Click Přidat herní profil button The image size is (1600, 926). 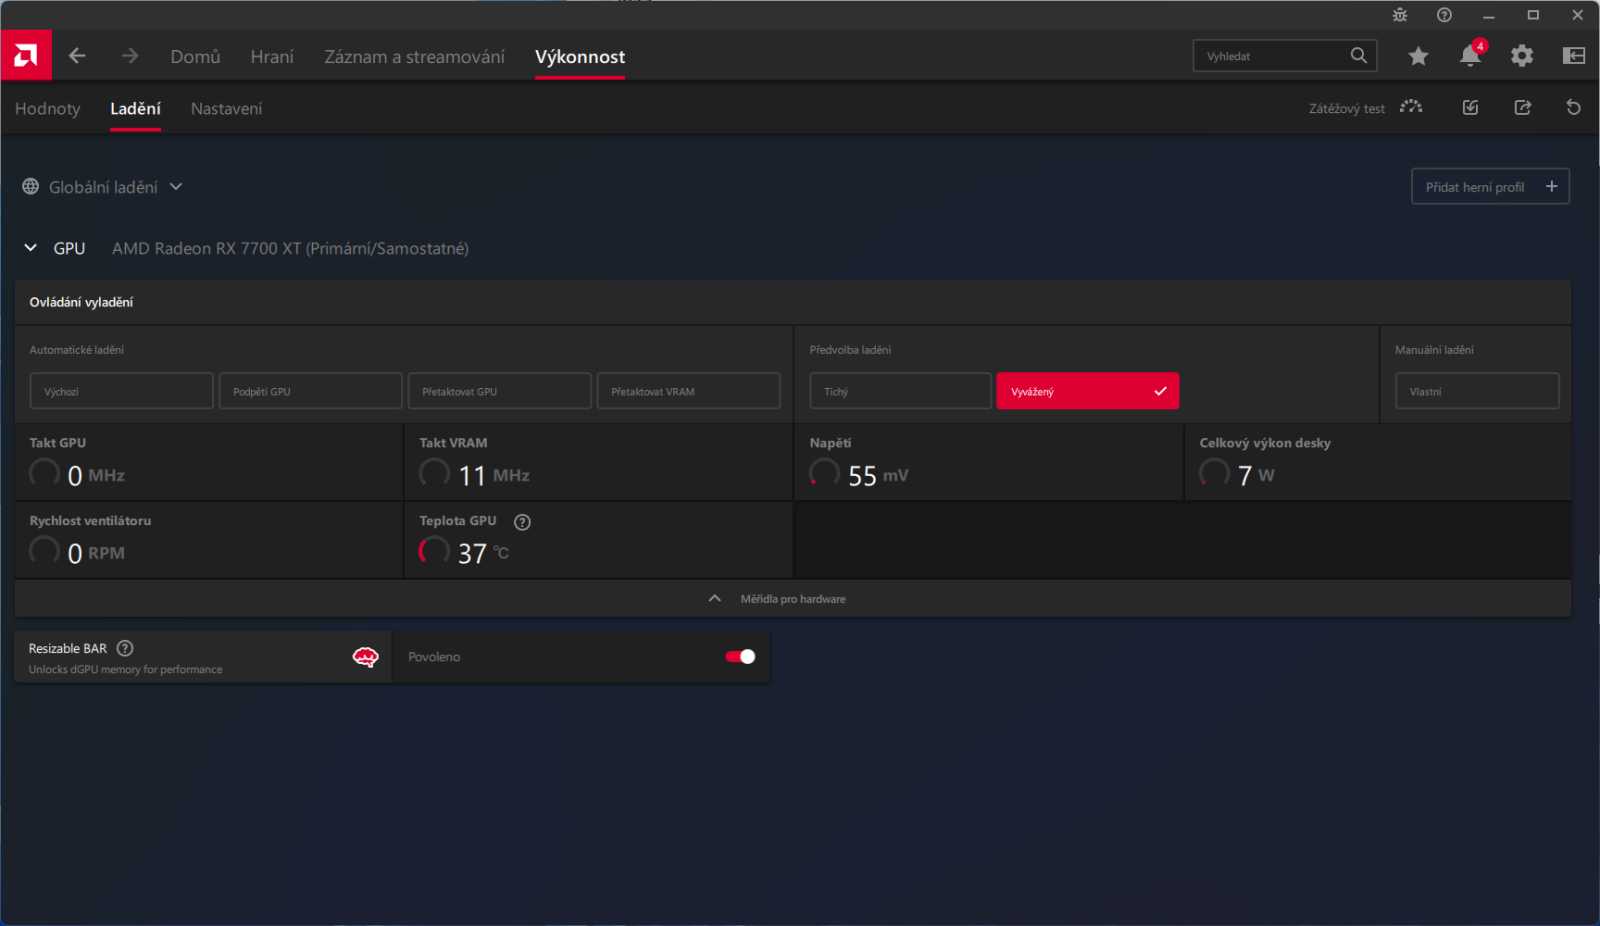pyautogui.click(x=1490, y=187)
